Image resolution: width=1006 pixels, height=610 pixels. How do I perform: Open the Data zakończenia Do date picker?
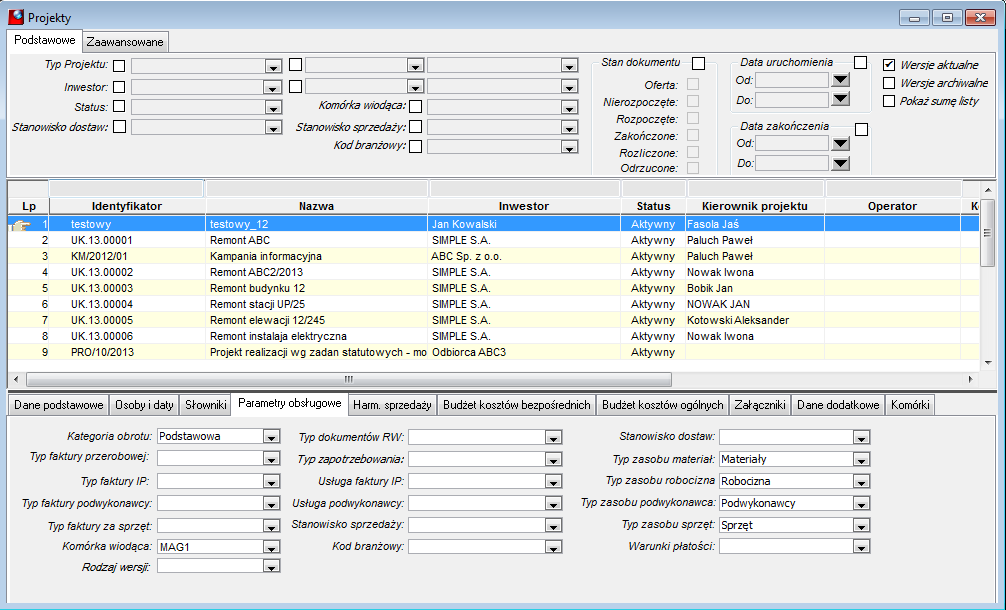840,164
